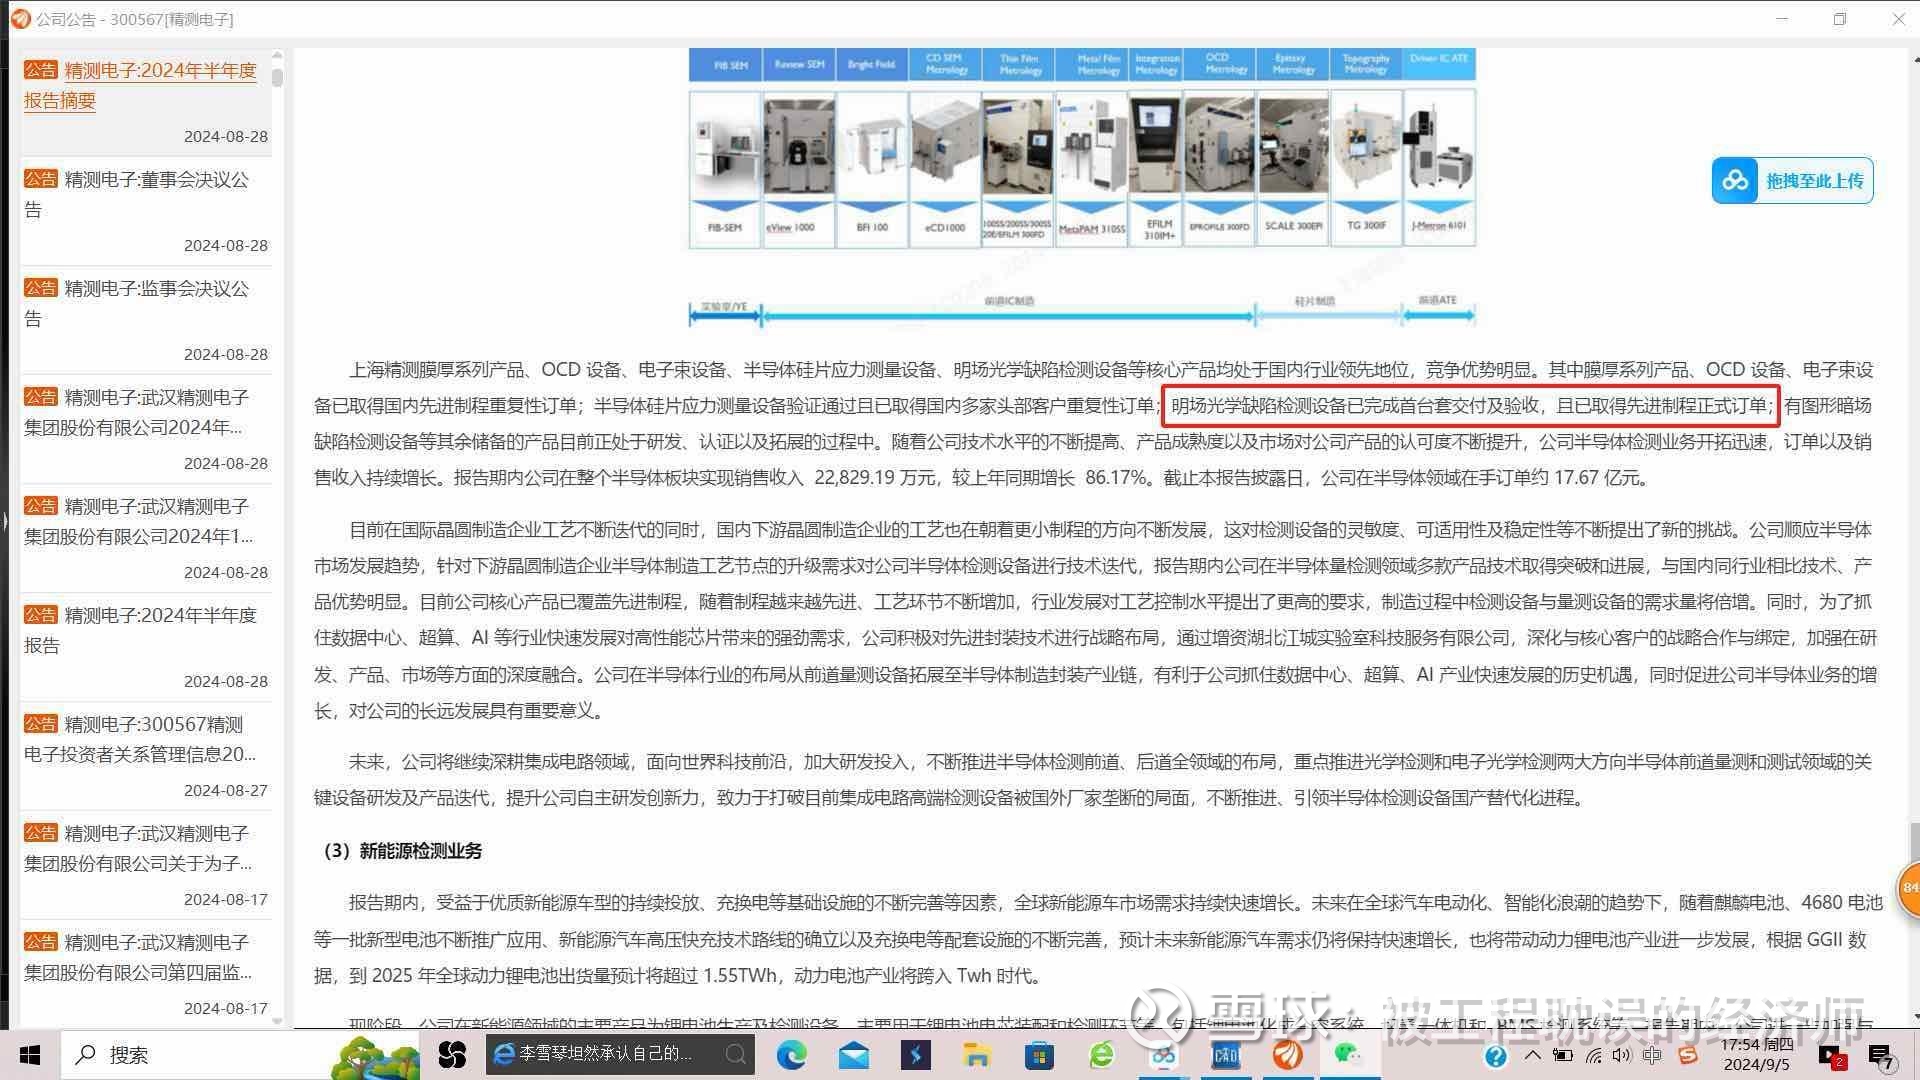Click the 公告 tag beside 监事会决议公告
The height and width of the screenshot is (1080, 1920).
(x=41, y=288)
